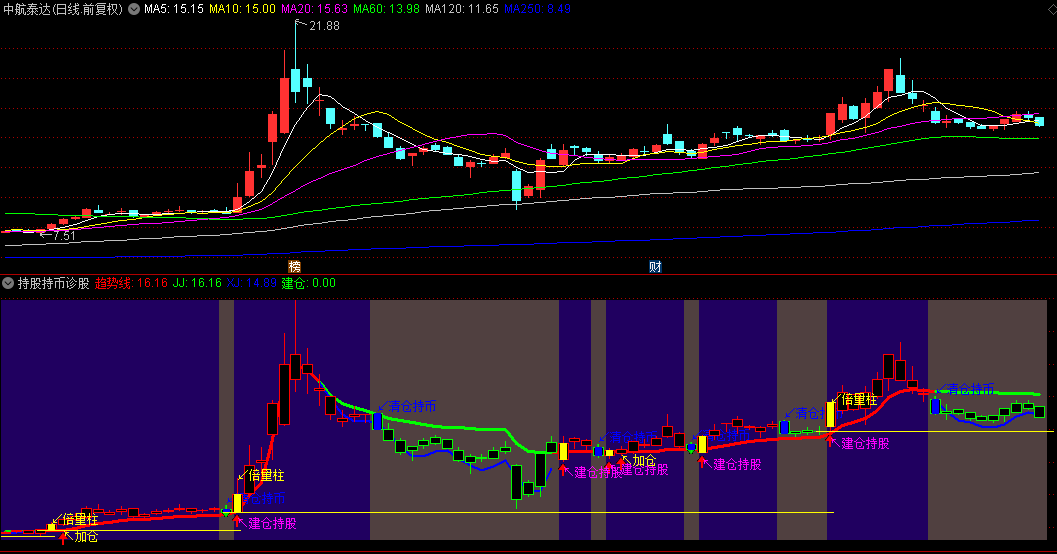1057x554 pixels.
Task: Select the MA120: 11.65 moving average label
Action: point(462,9)
